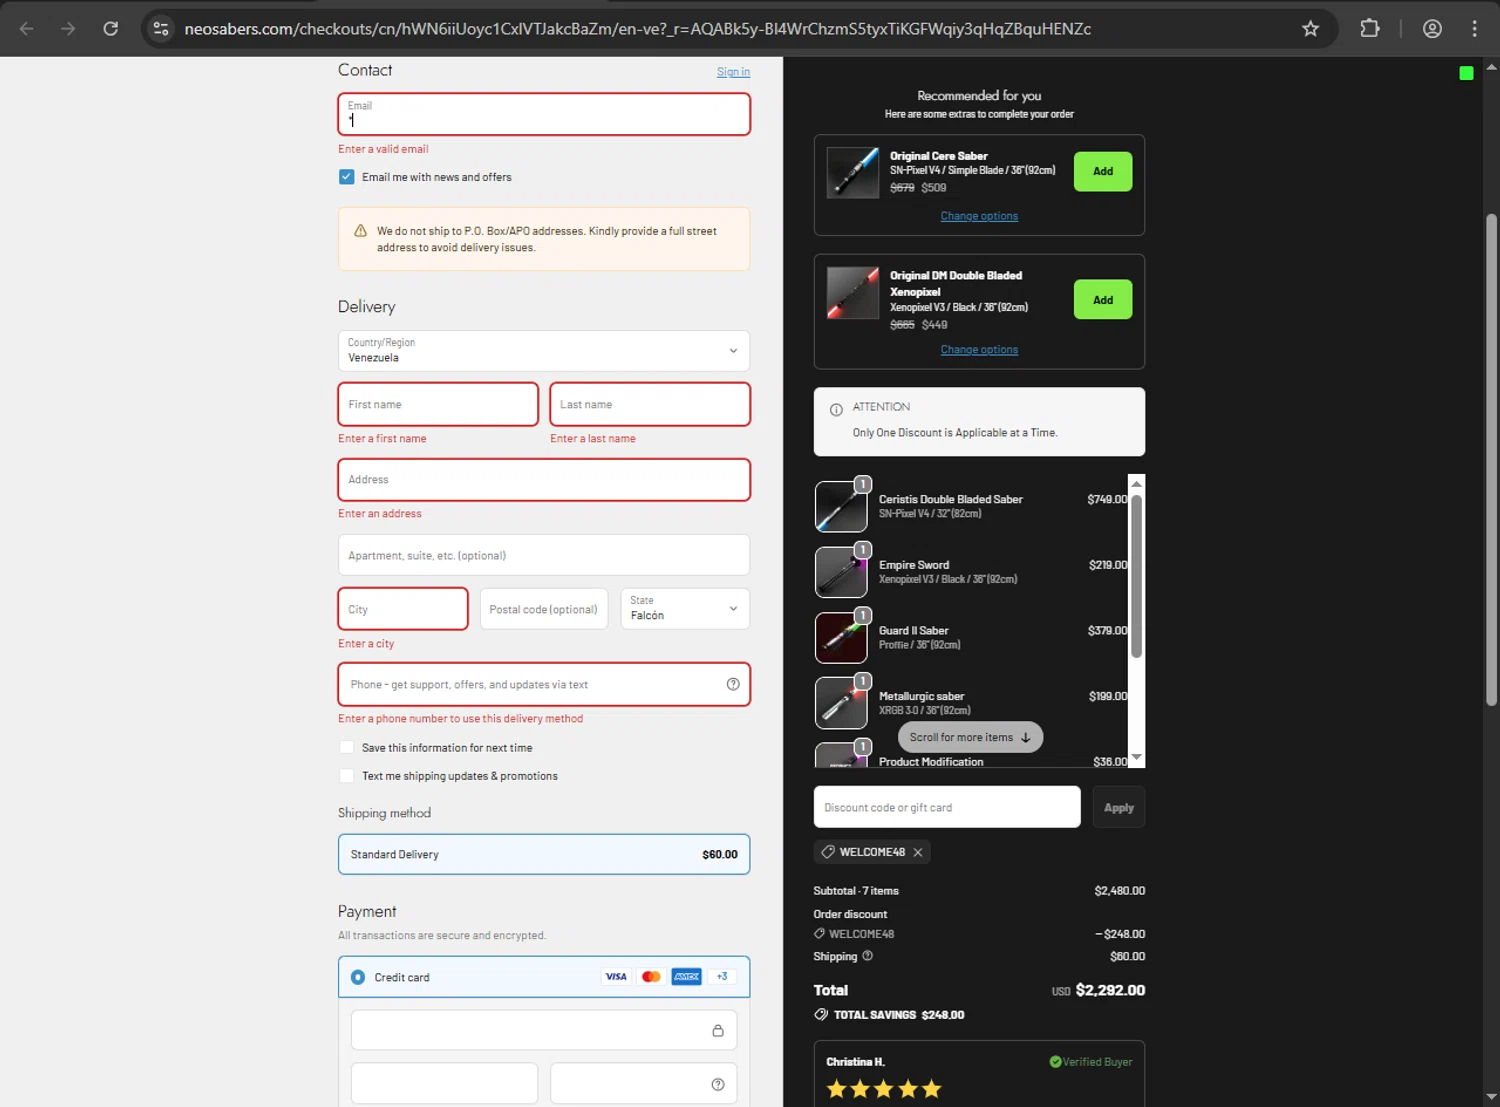
Task: Click the Last name field
Action: tap(650, 404)
